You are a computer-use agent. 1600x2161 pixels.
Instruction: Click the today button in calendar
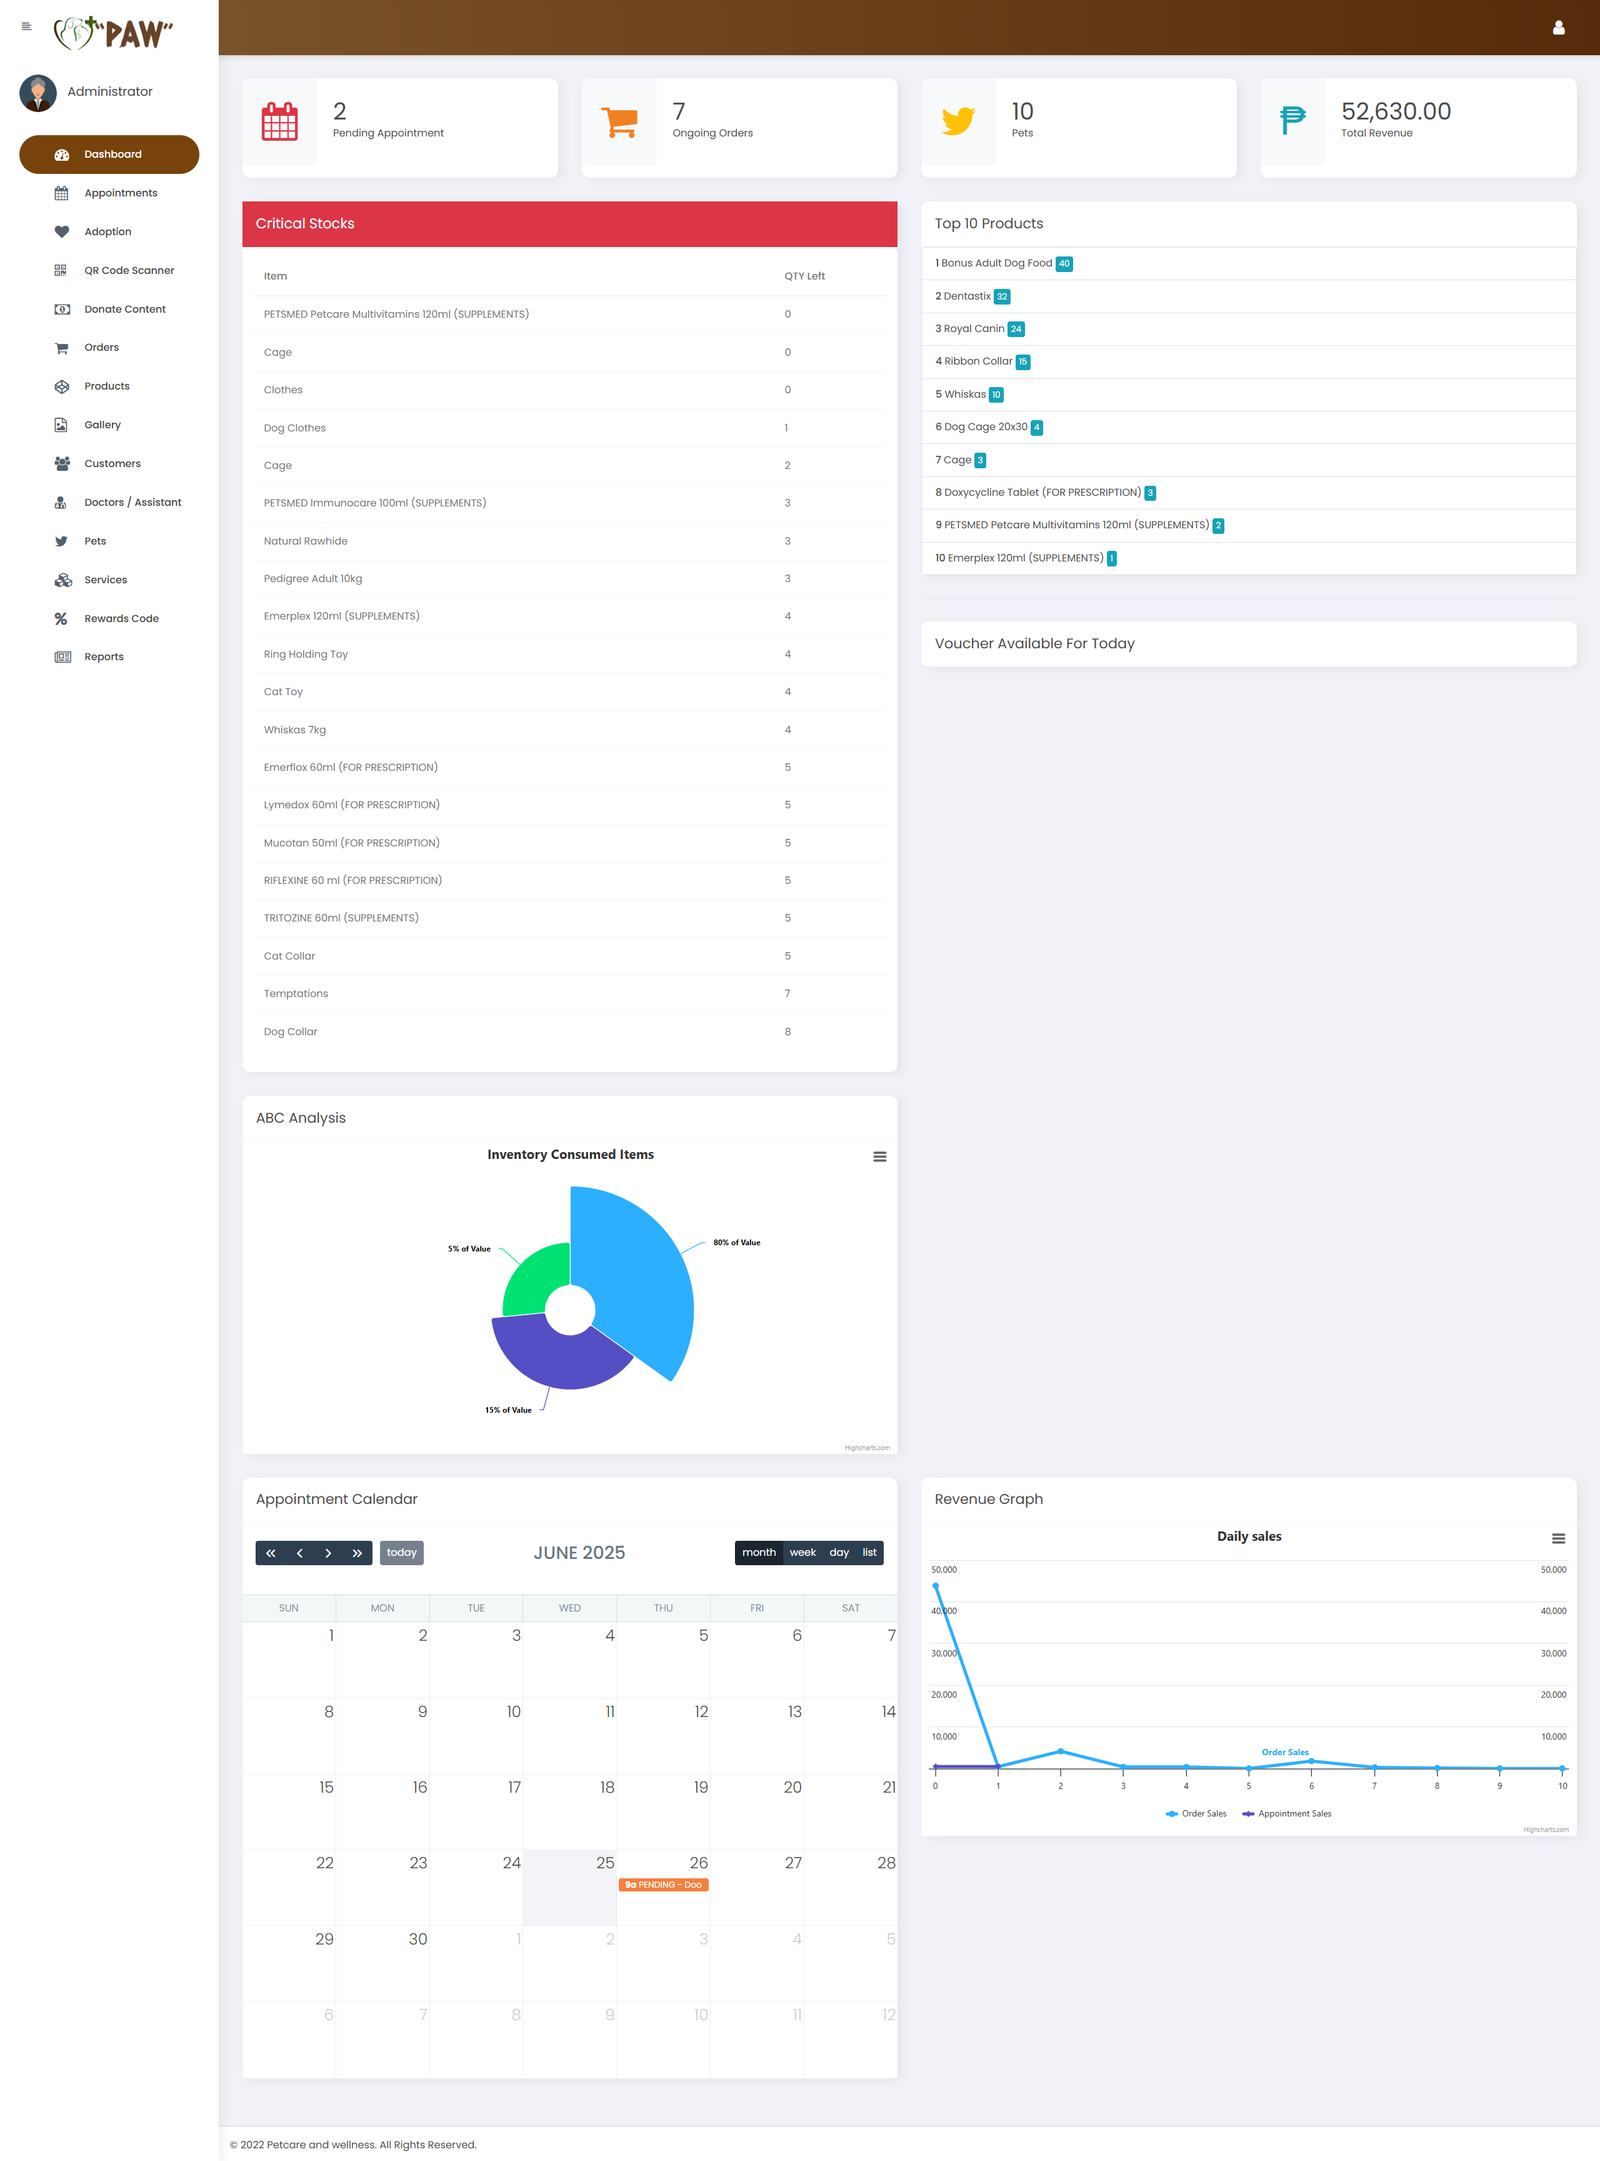[401, 1552]
